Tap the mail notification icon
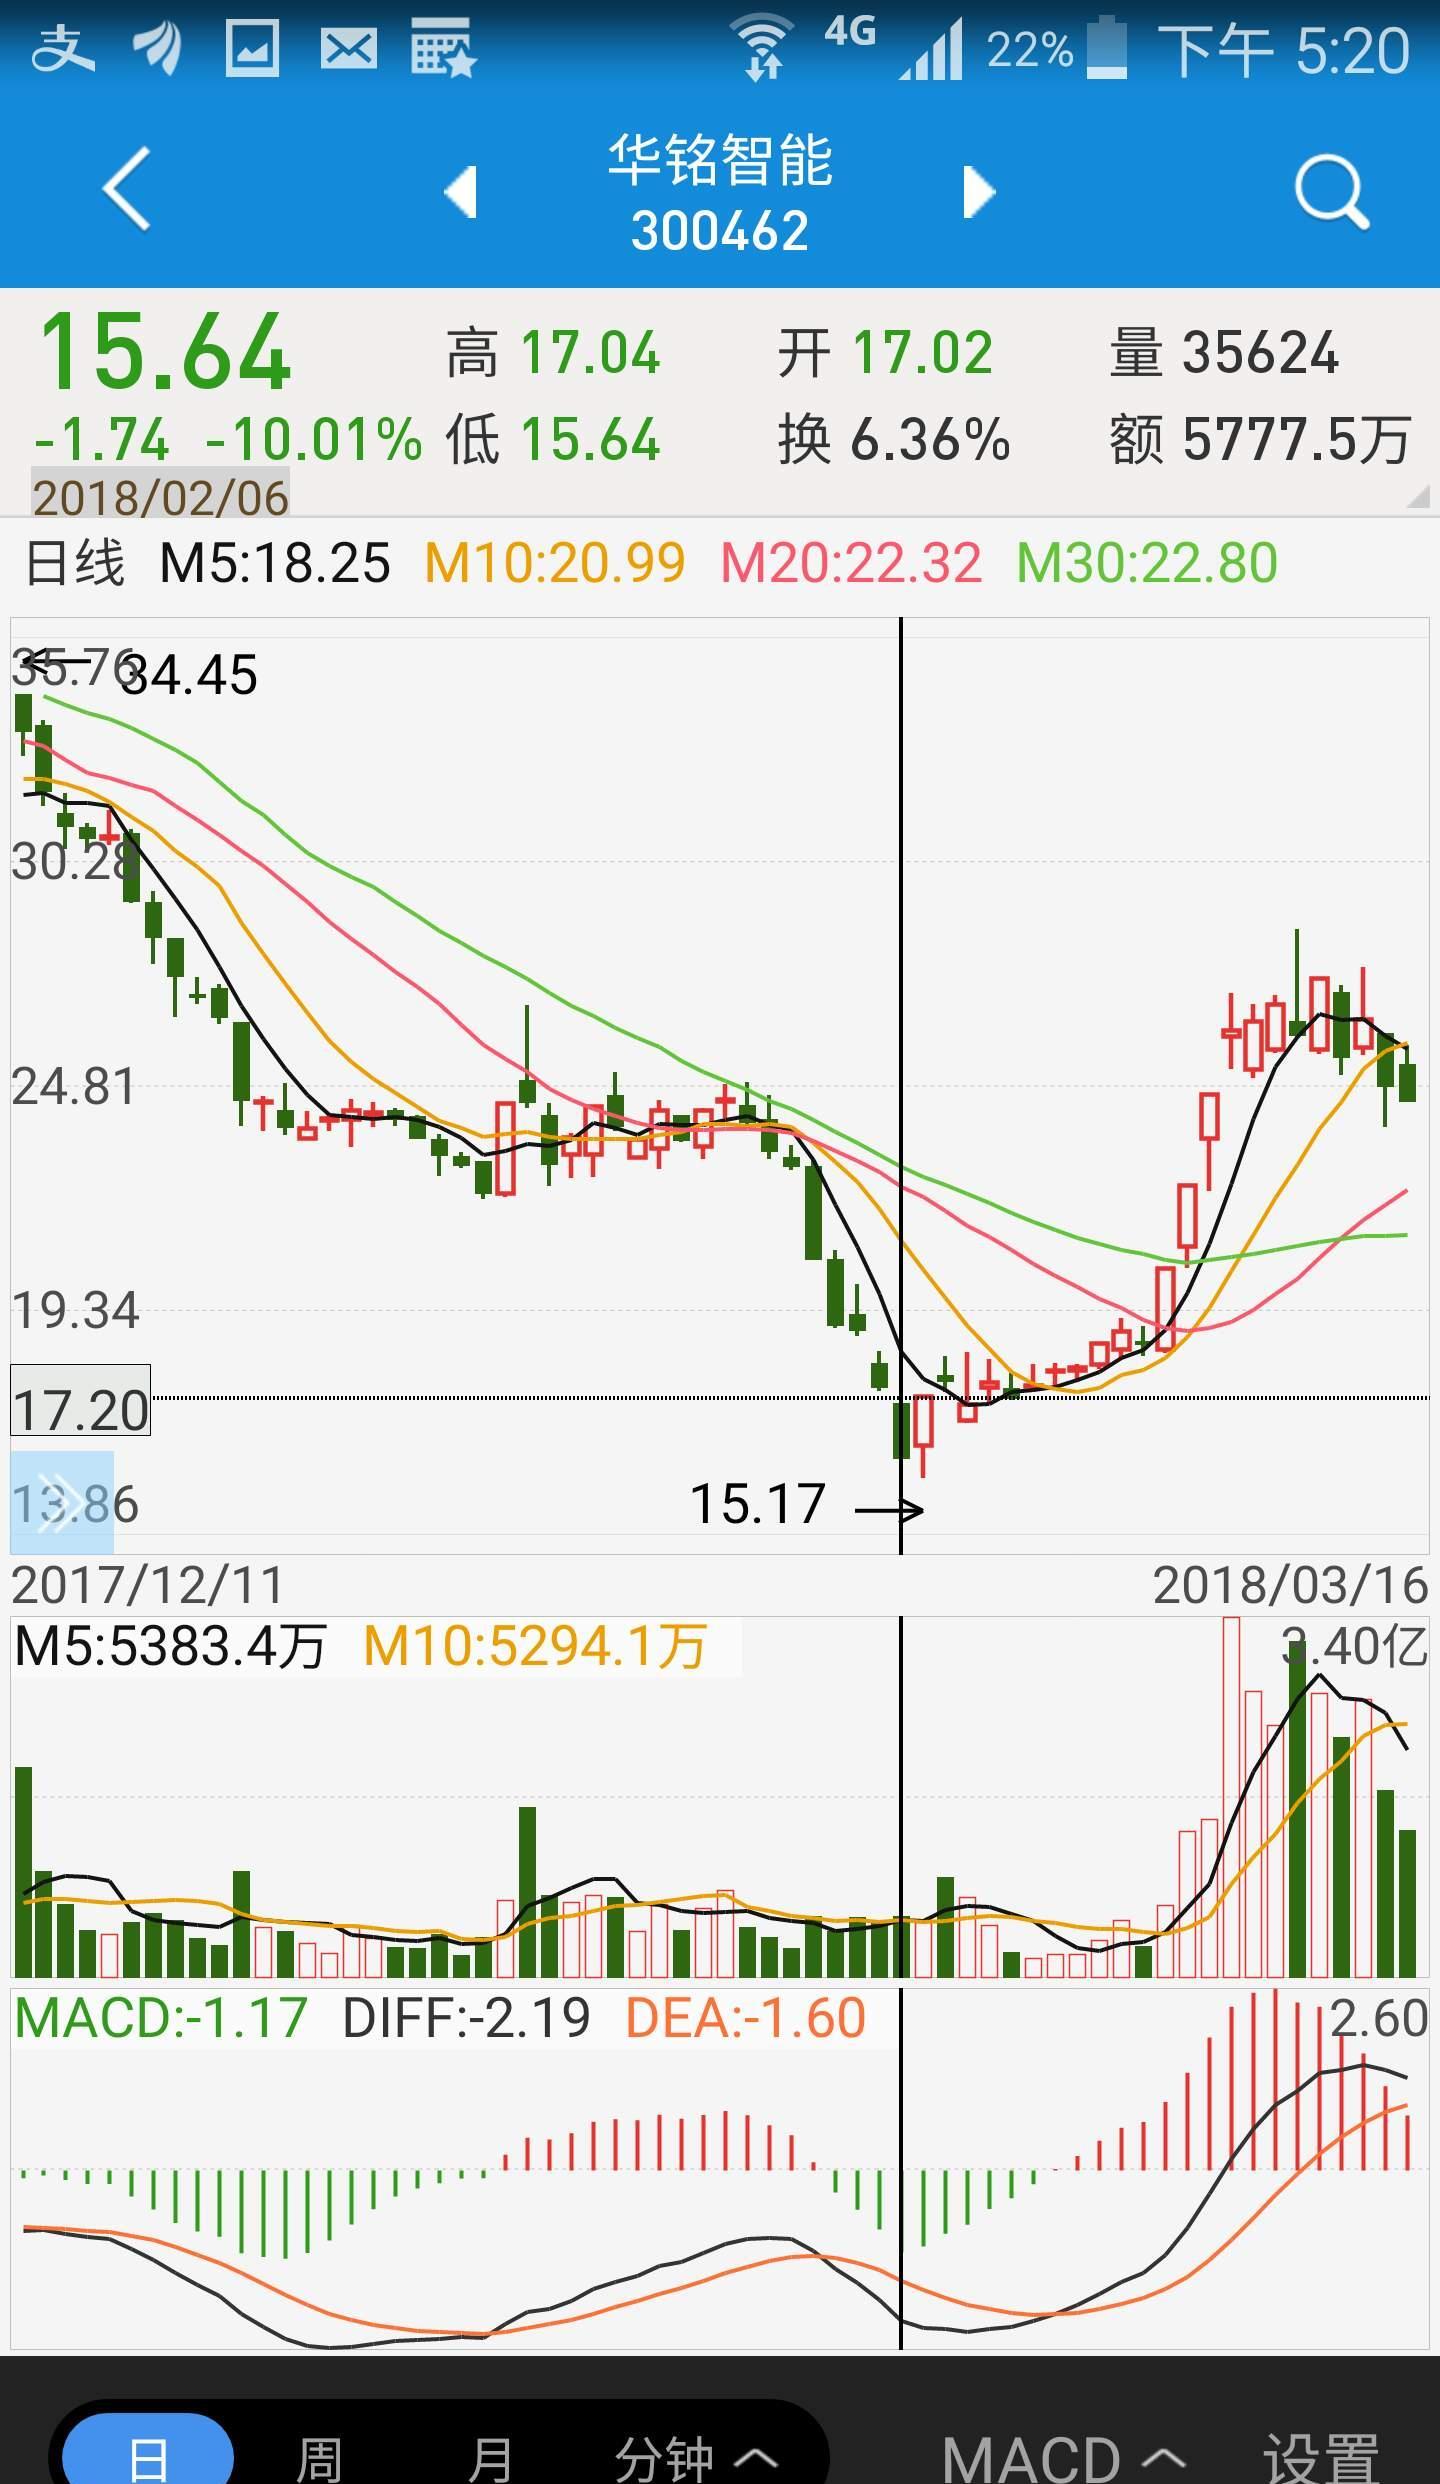This screenshot has width=1440, height=2484. tap(348, 49)
